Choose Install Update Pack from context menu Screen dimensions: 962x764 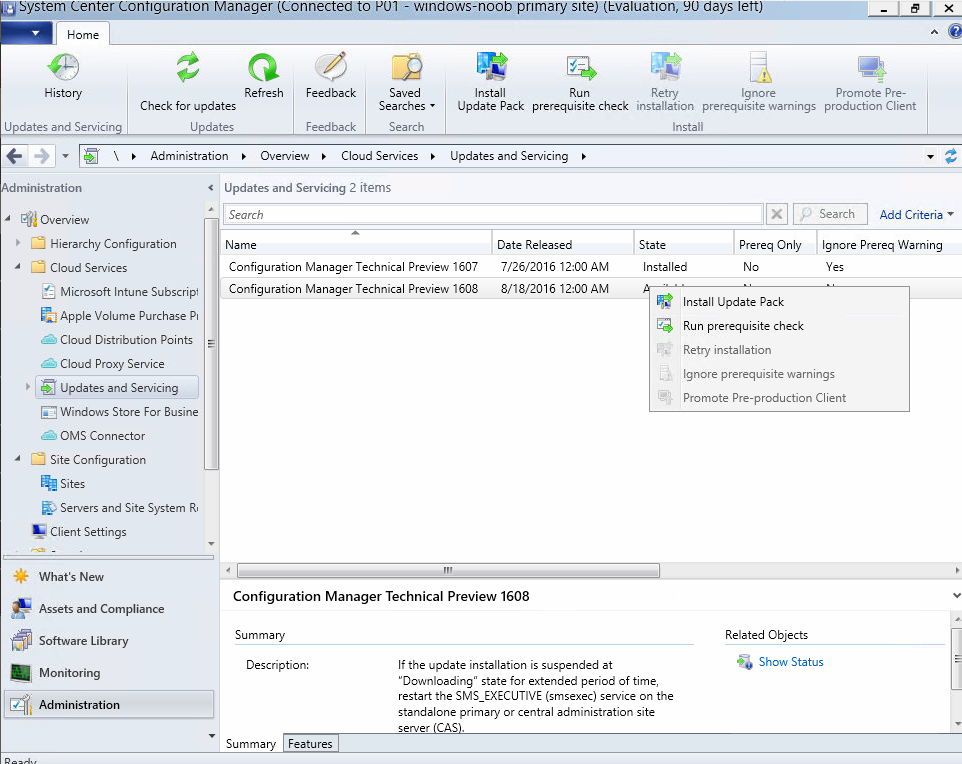(779, 302)
